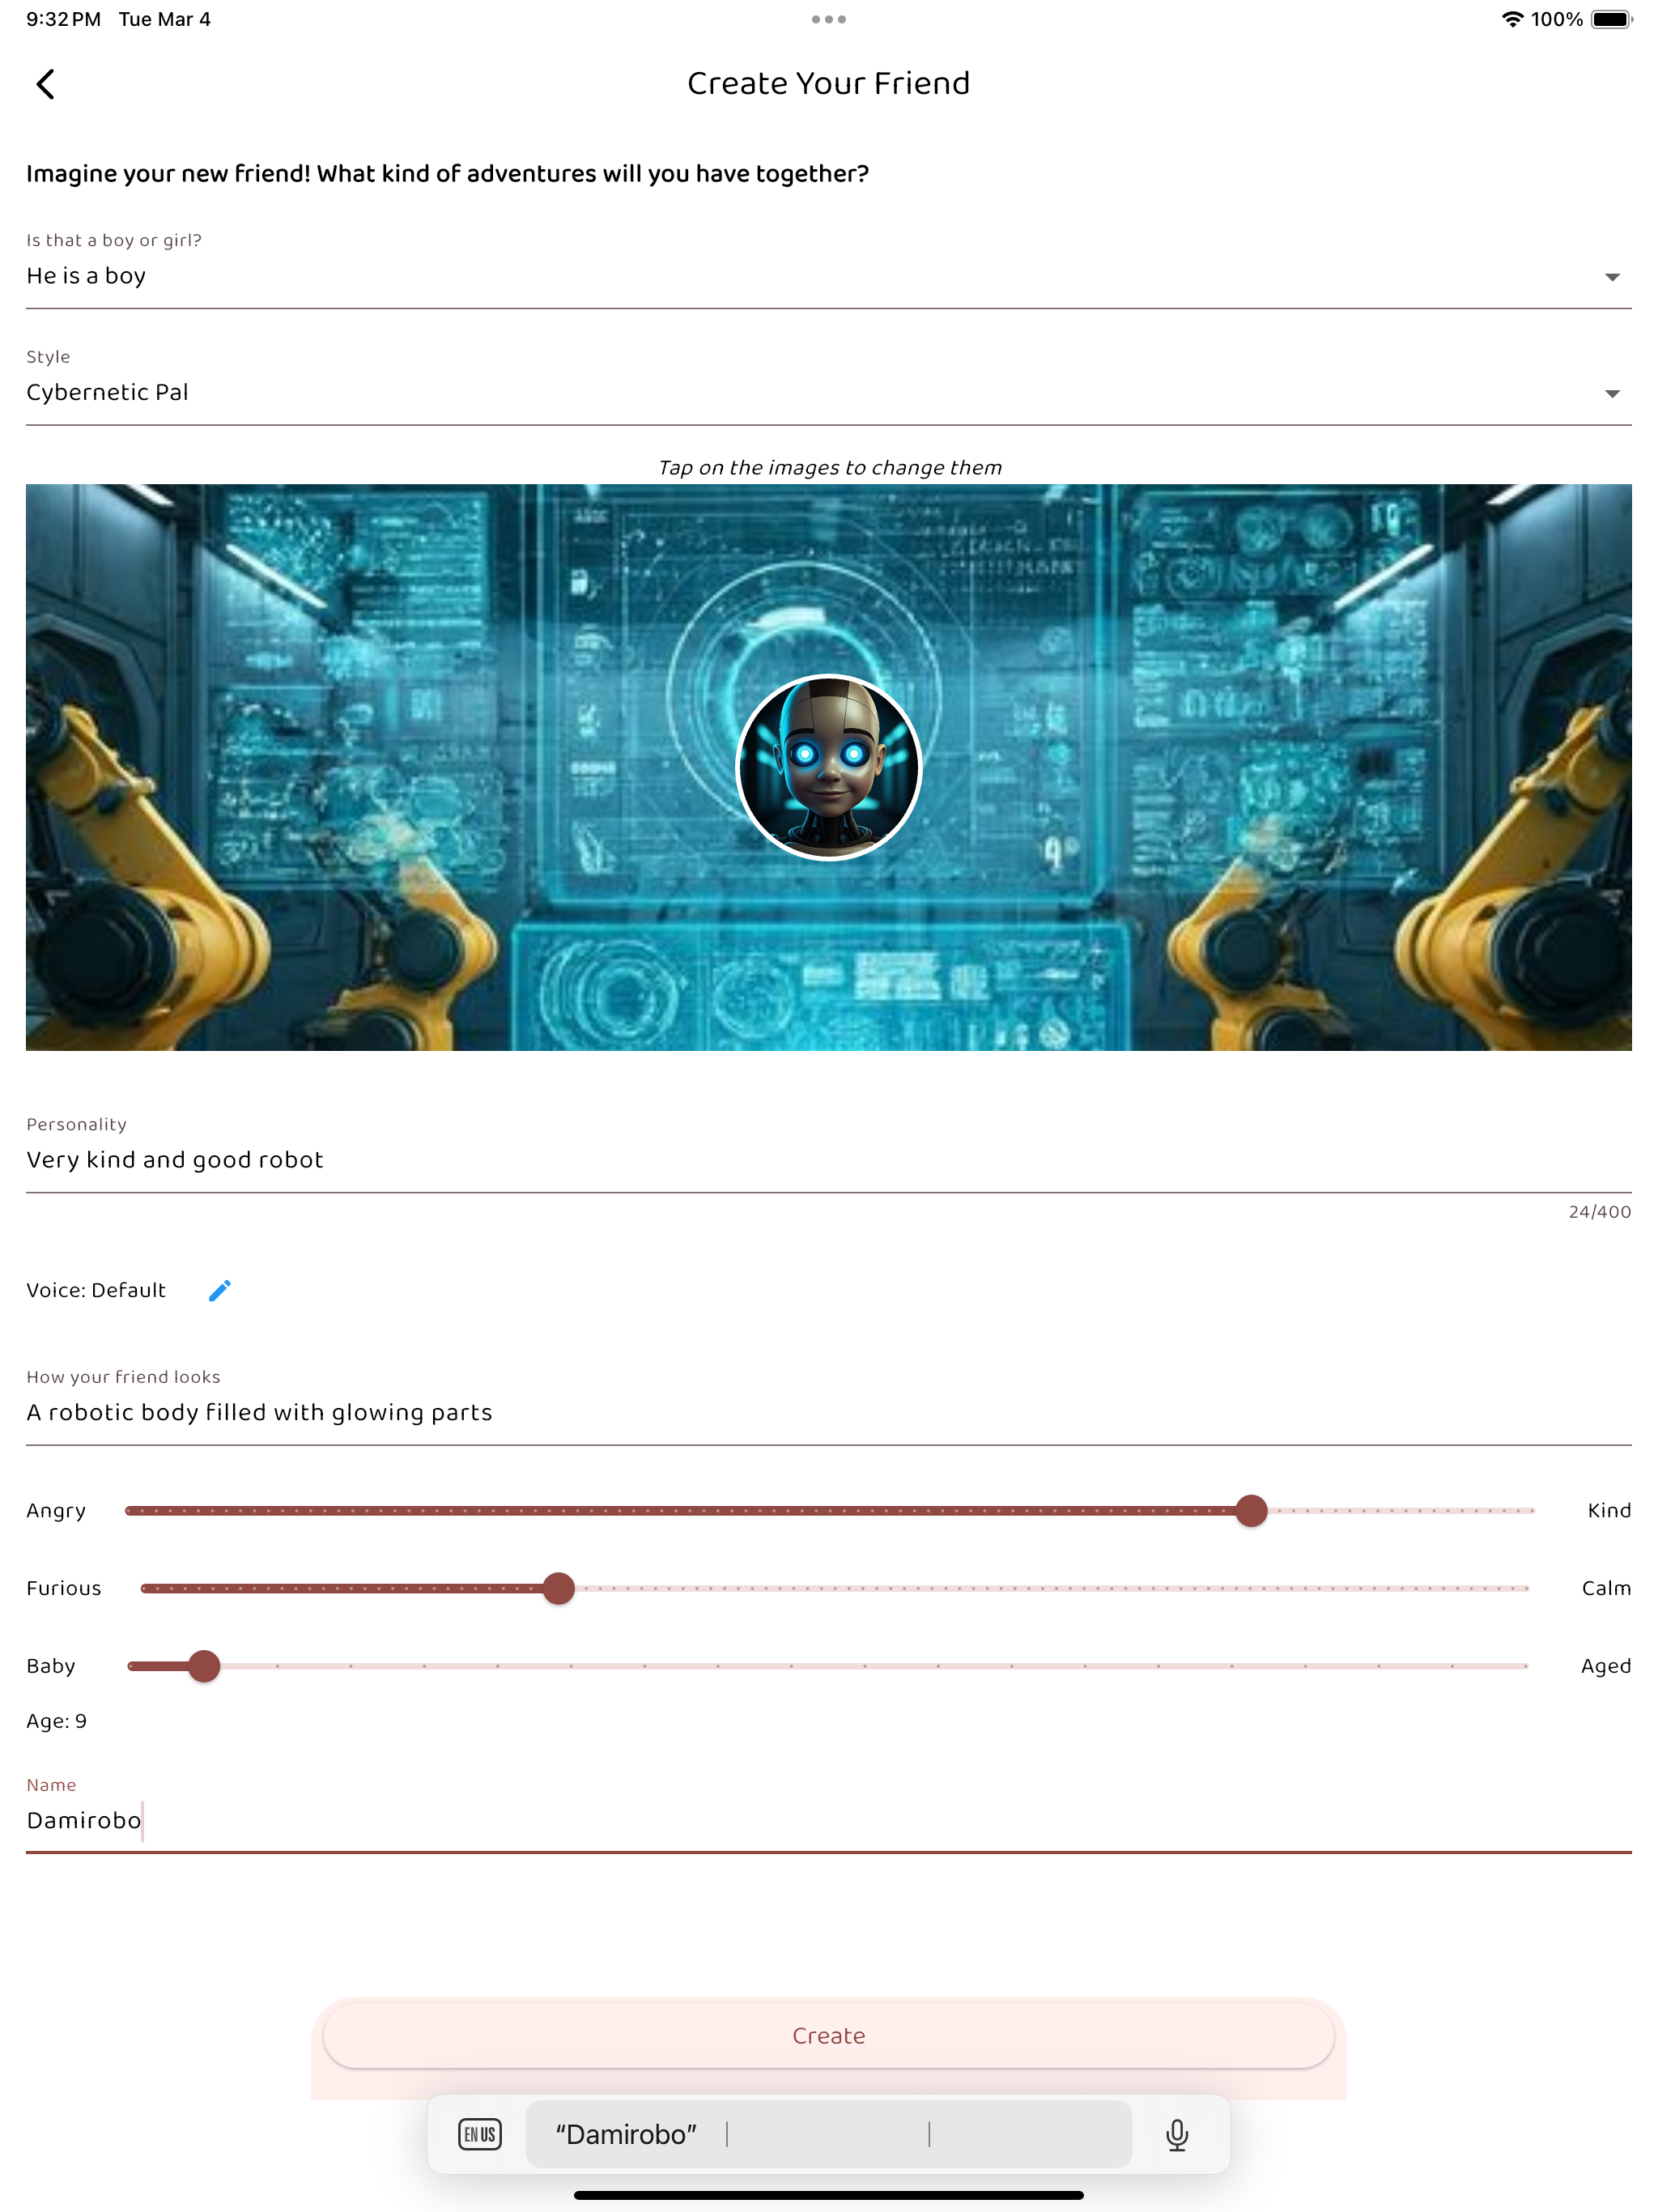This screenshot has height=2212, width=1658.
Task: Select the "Damirobo" keyboard suggestion
Action: (626, 2134)
